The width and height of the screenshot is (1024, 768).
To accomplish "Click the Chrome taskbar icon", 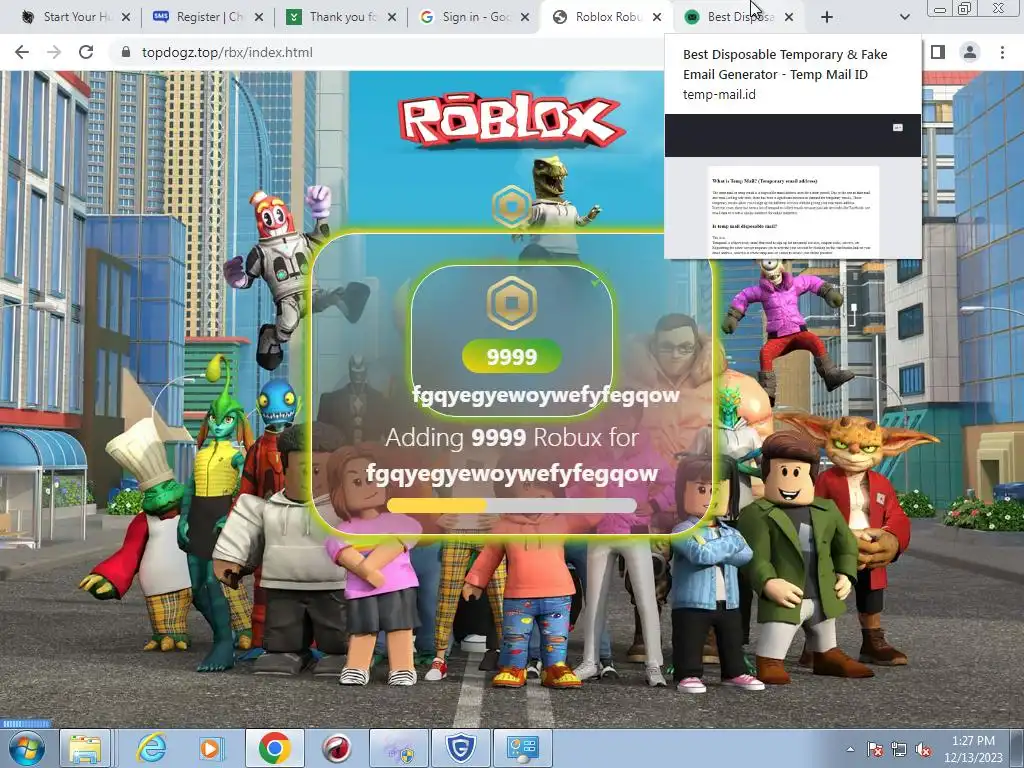I will [x=274, y=748].
